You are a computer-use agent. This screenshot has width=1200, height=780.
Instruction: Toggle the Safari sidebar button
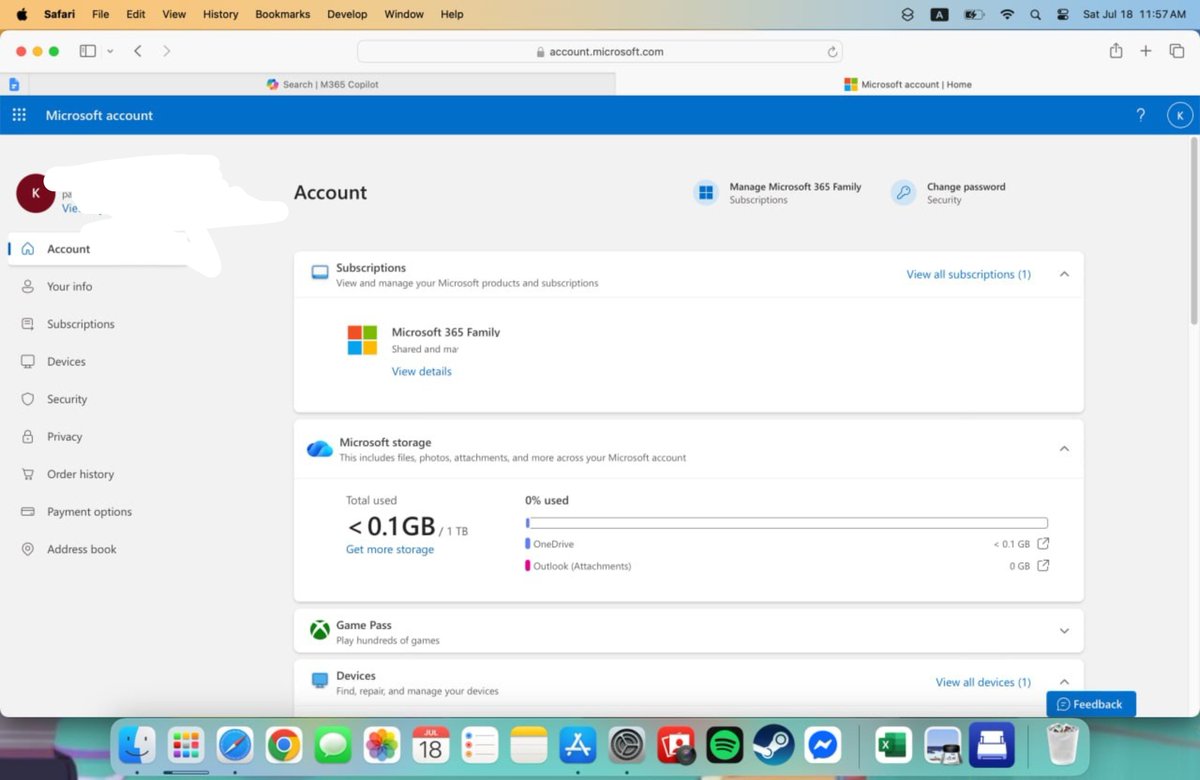coord(88,51)
